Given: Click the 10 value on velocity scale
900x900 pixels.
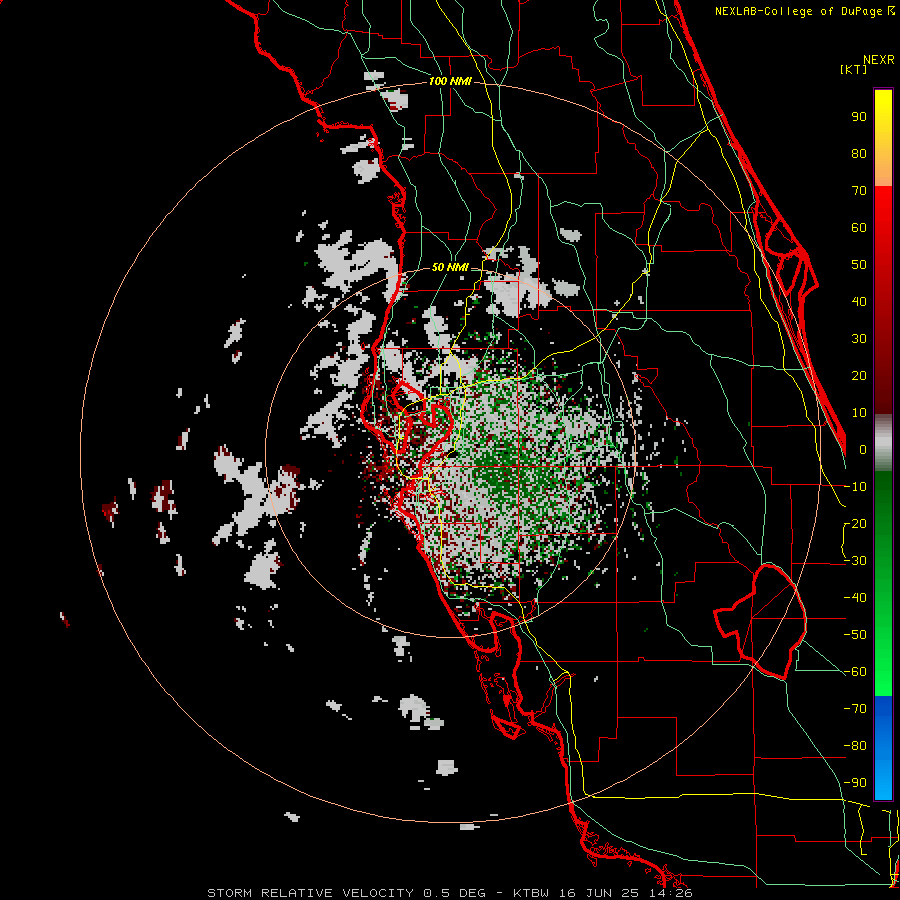Looking at the screenshot, I should pos(859,413).
